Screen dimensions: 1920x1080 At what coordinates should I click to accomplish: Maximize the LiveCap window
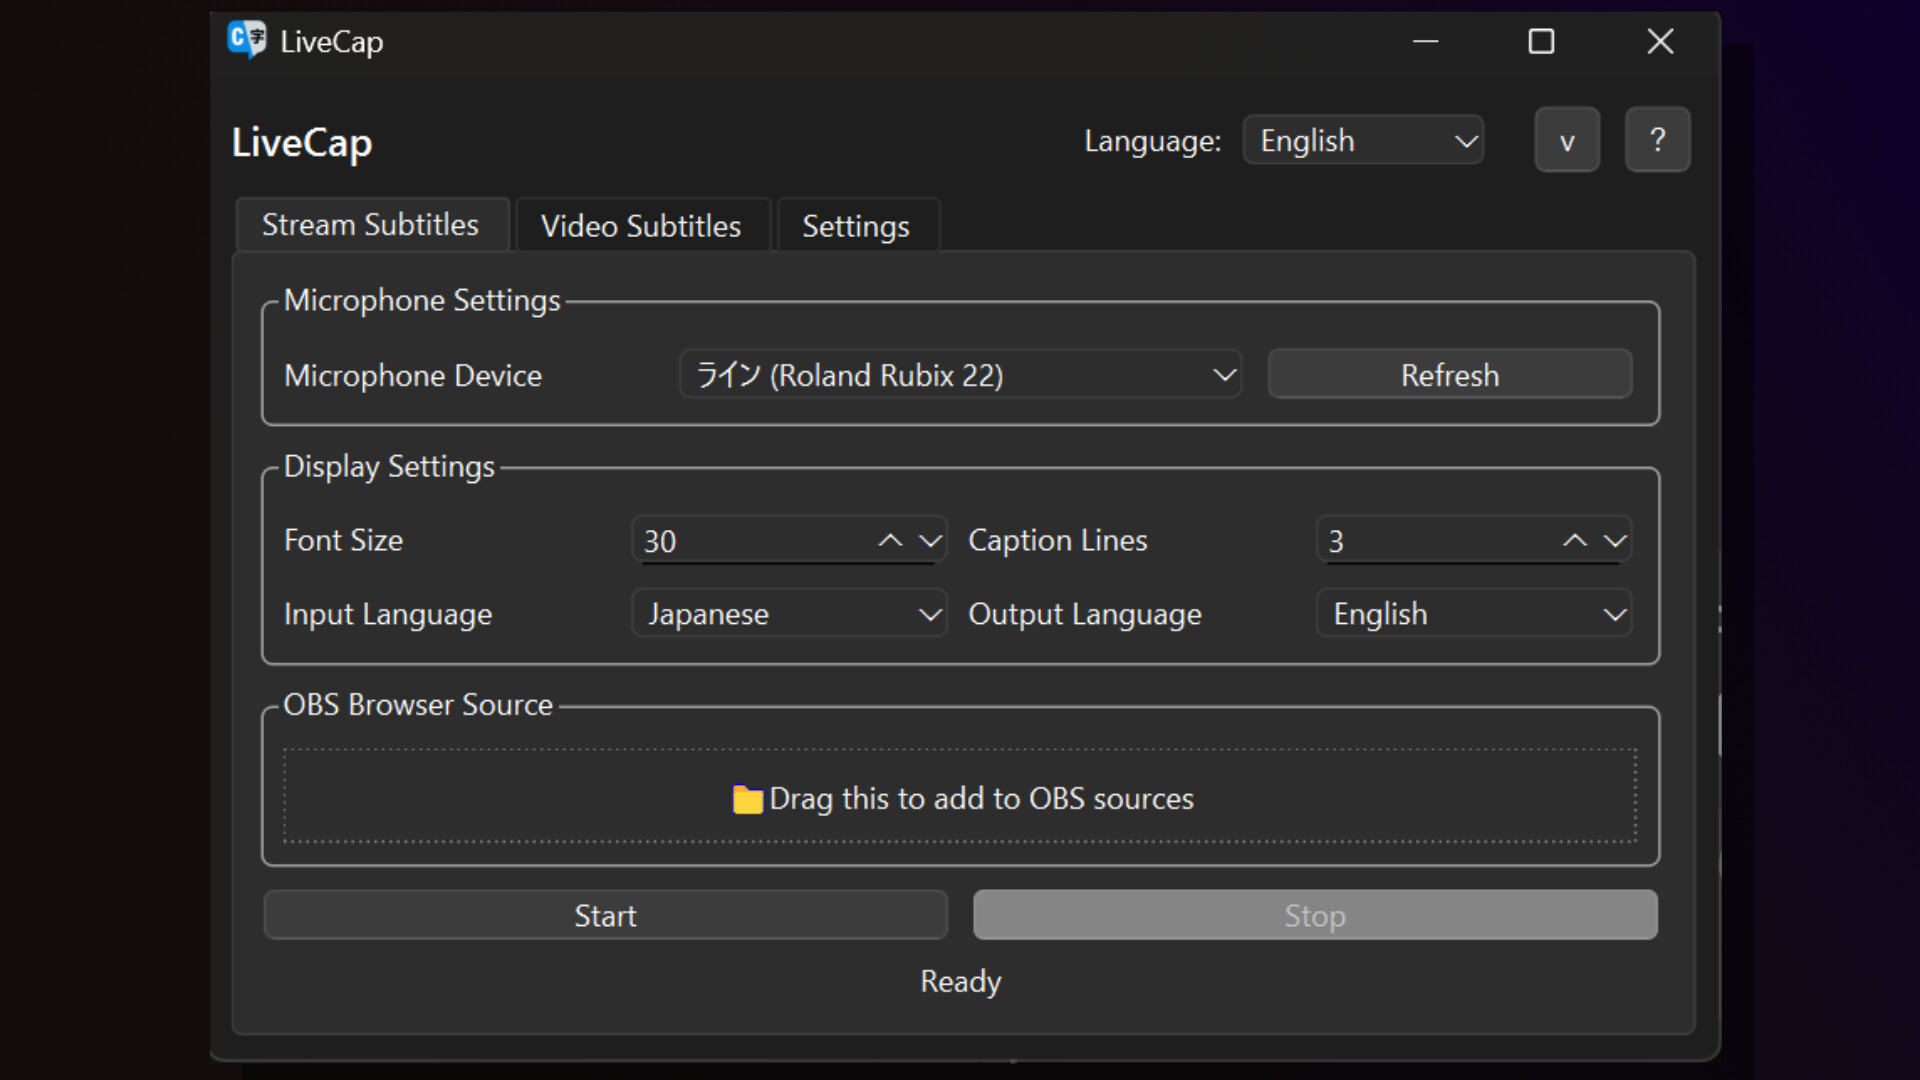[1541, 42]
